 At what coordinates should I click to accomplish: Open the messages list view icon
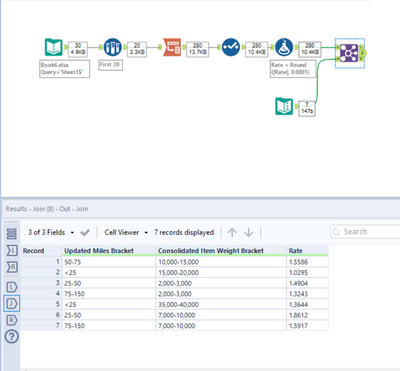click(x=12, y=234)
